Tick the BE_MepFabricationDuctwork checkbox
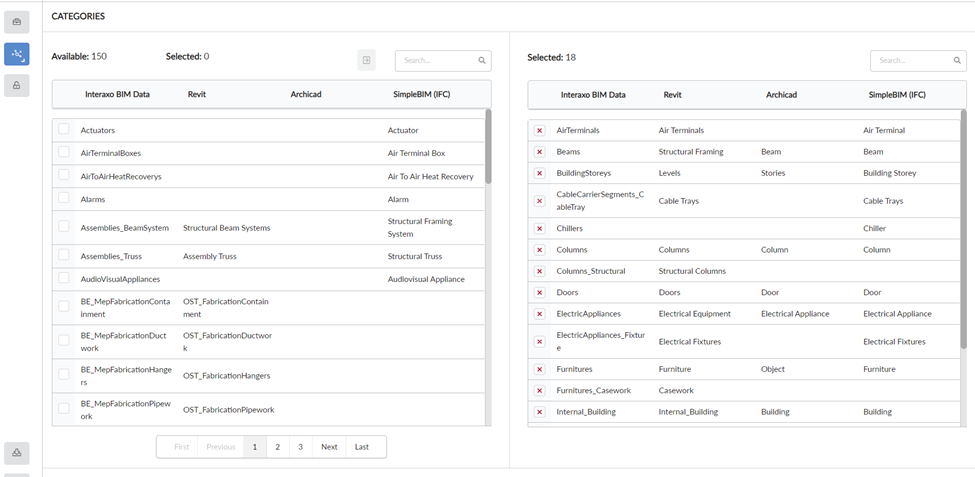Screen dimensions: 975x477 63,340
